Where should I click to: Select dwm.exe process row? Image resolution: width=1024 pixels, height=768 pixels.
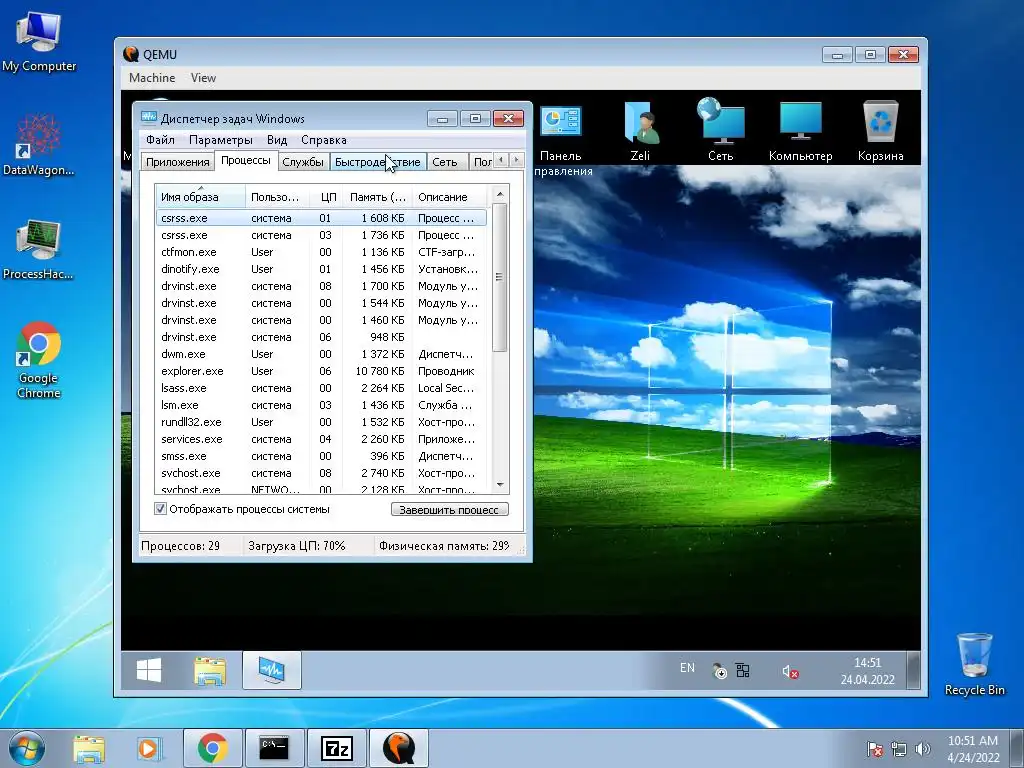point(321,354)
